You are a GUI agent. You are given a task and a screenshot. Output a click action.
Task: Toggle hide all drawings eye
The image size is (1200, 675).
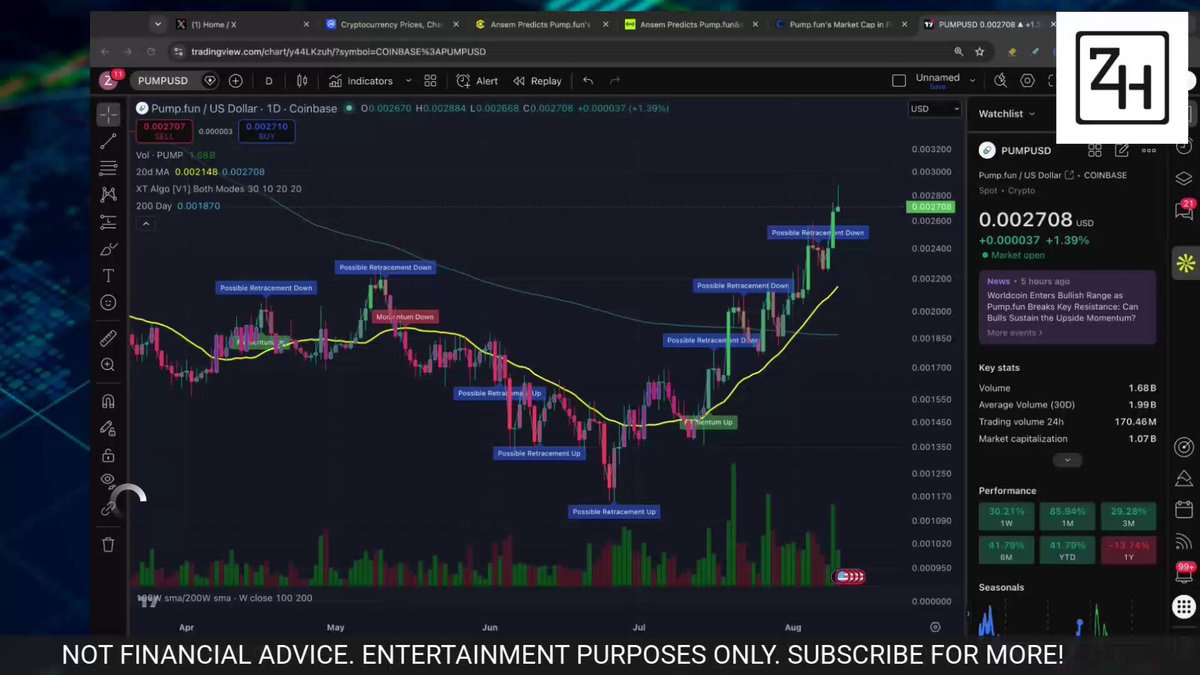click(108, 481)
